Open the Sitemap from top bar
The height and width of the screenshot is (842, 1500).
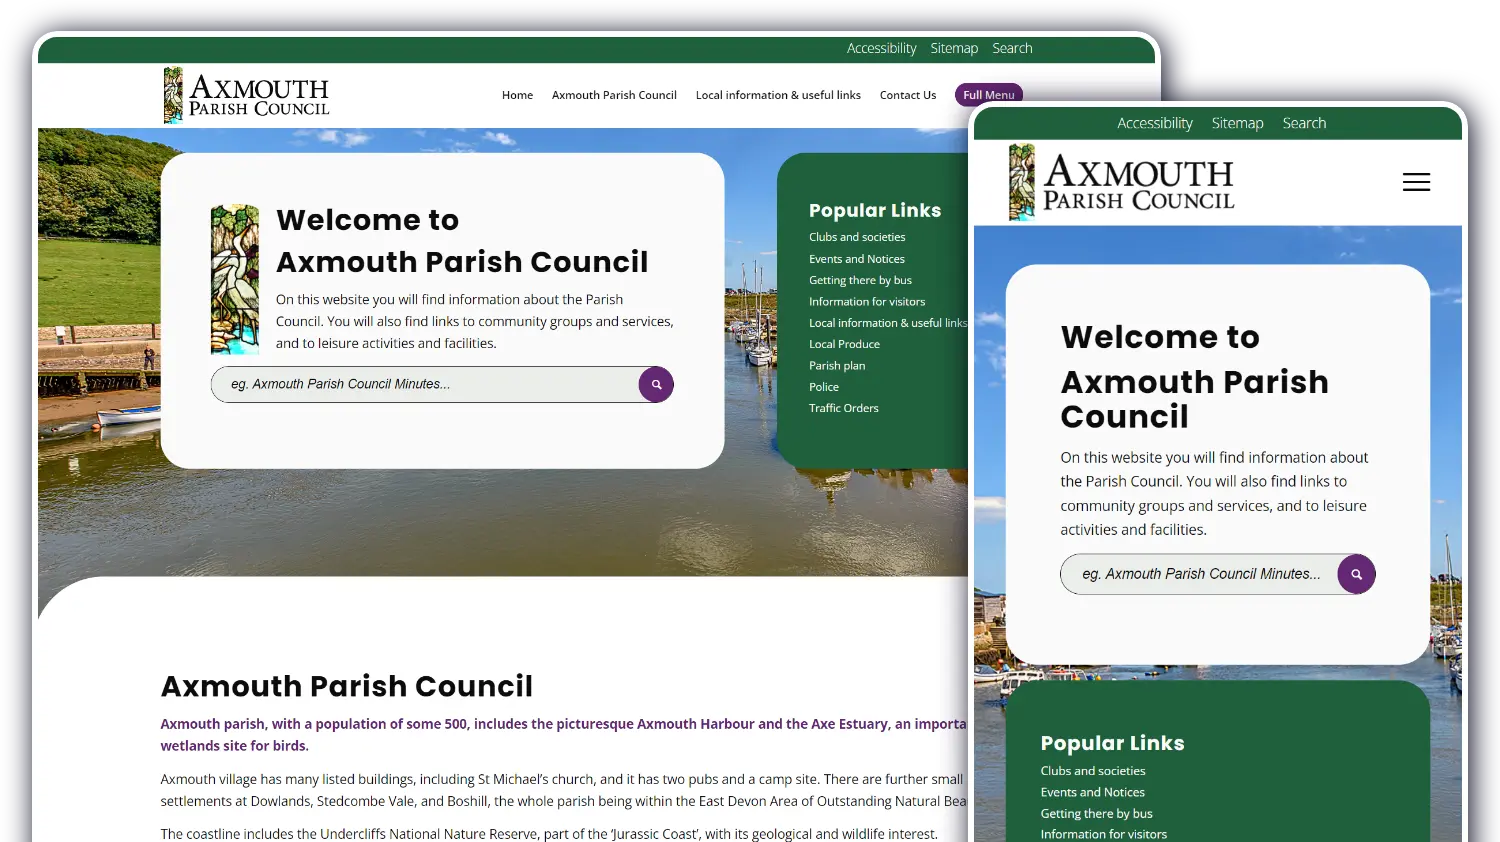click(954, 48)
